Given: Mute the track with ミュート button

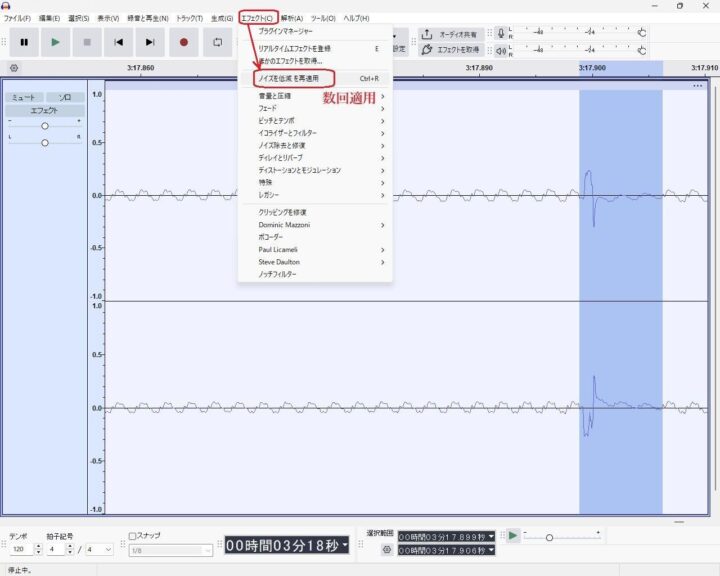Looking at the screenshot, I should (x=23, y=98).
